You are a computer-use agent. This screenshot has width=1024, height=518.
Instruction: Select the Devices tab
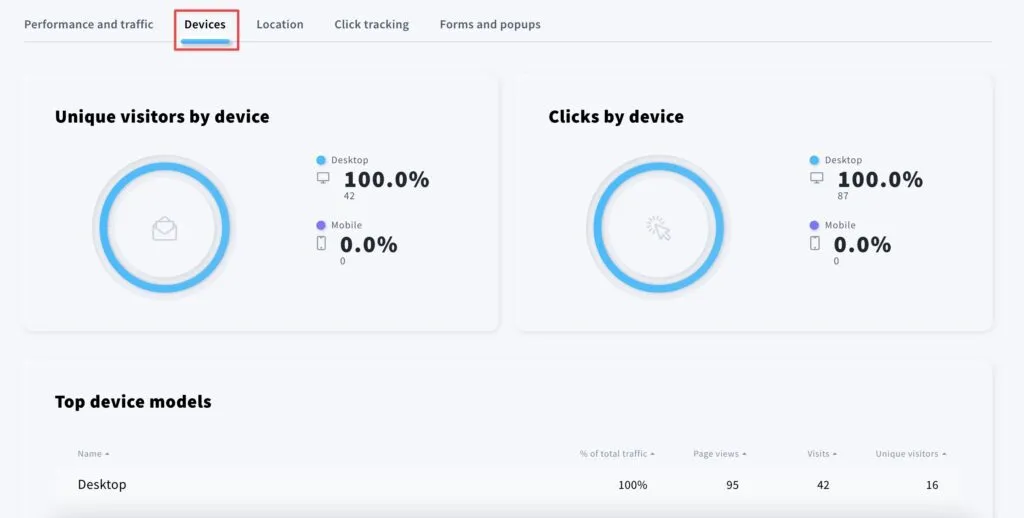[x=205, y=24]
